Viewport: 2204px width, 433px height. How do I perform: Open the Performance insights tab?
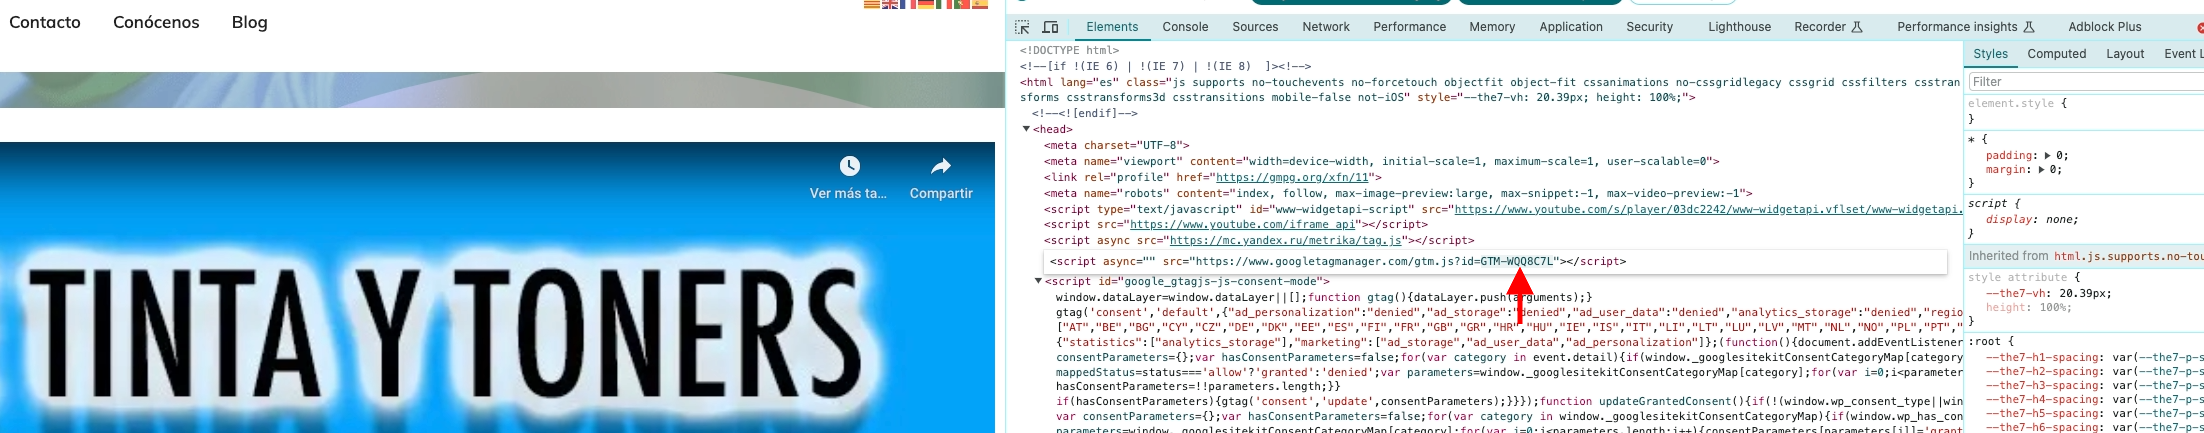tap(1965, 27)
